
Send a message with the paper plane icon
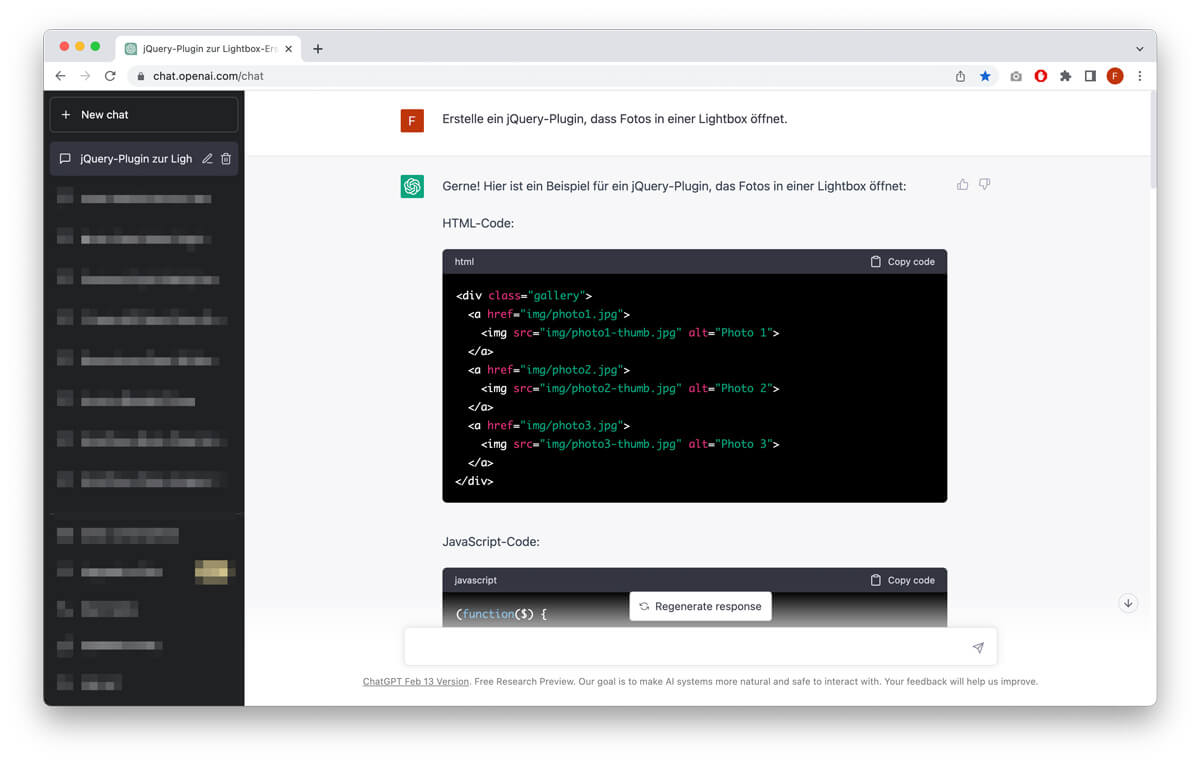tap(977, 647)
